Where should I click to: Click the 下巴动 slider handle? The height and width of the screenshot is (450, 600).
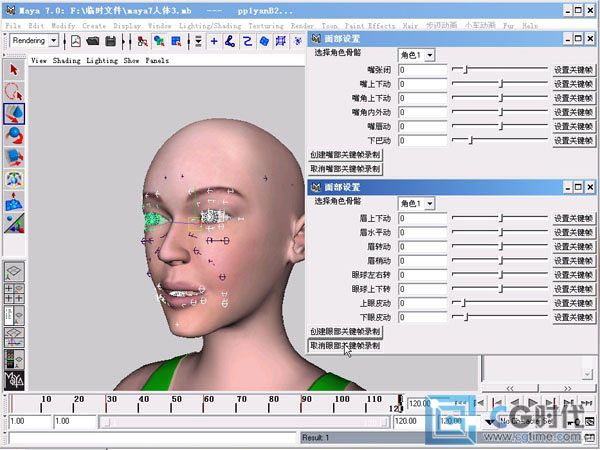471,140
